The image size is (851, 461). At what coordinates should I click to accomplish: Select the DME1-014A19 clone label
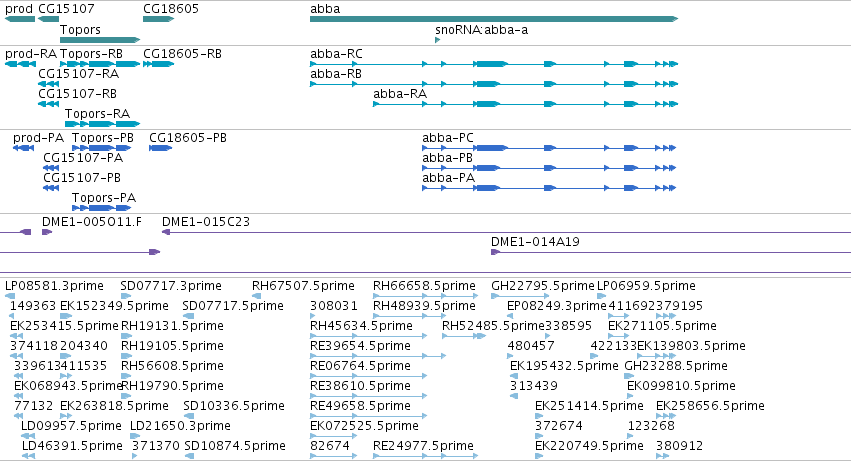point(535,242)
